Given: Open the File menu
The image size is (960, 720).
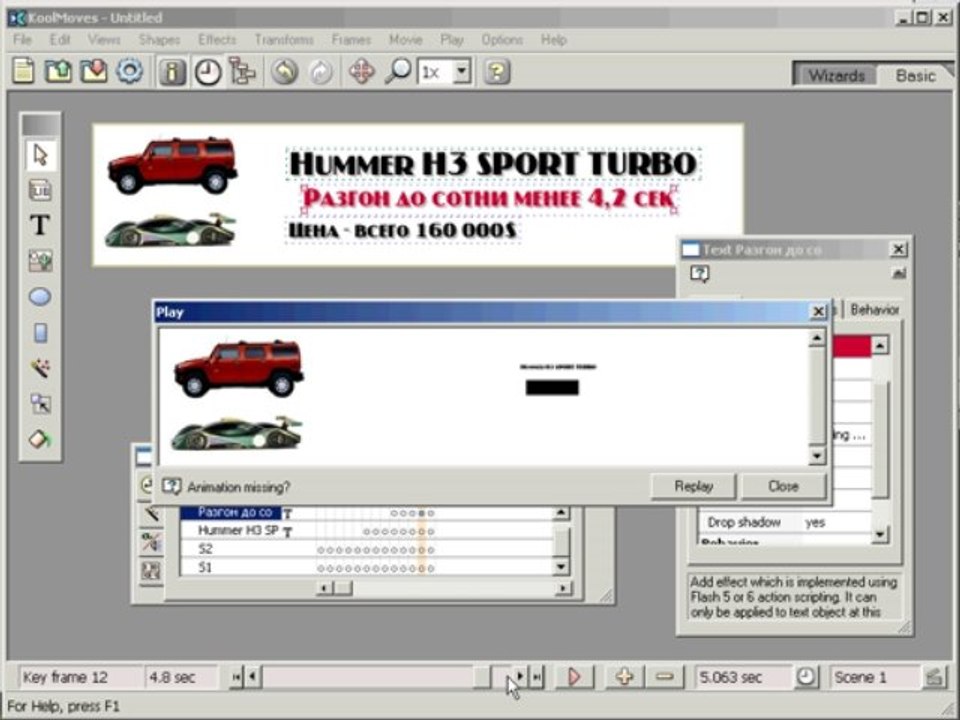Looking at the screenshot, I should (22, 40).
